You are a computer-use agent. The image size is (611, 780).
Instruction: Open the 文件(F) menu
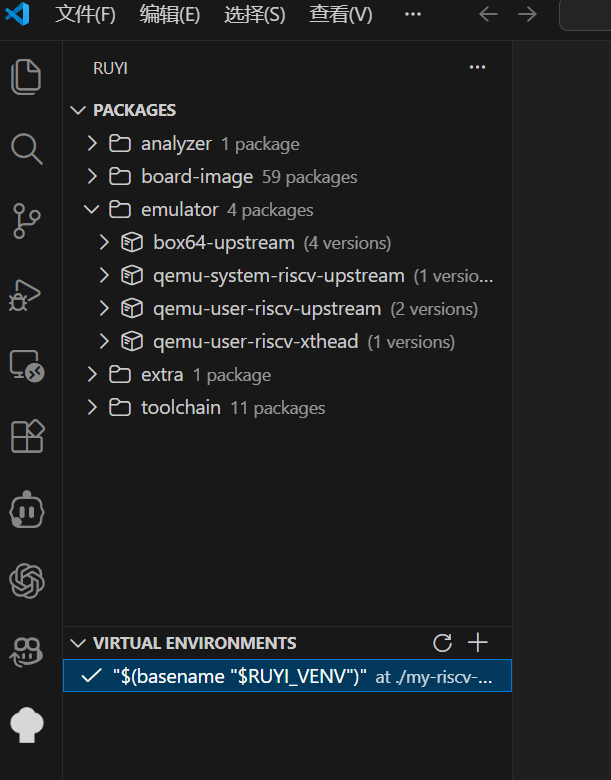tap(85, 15)
